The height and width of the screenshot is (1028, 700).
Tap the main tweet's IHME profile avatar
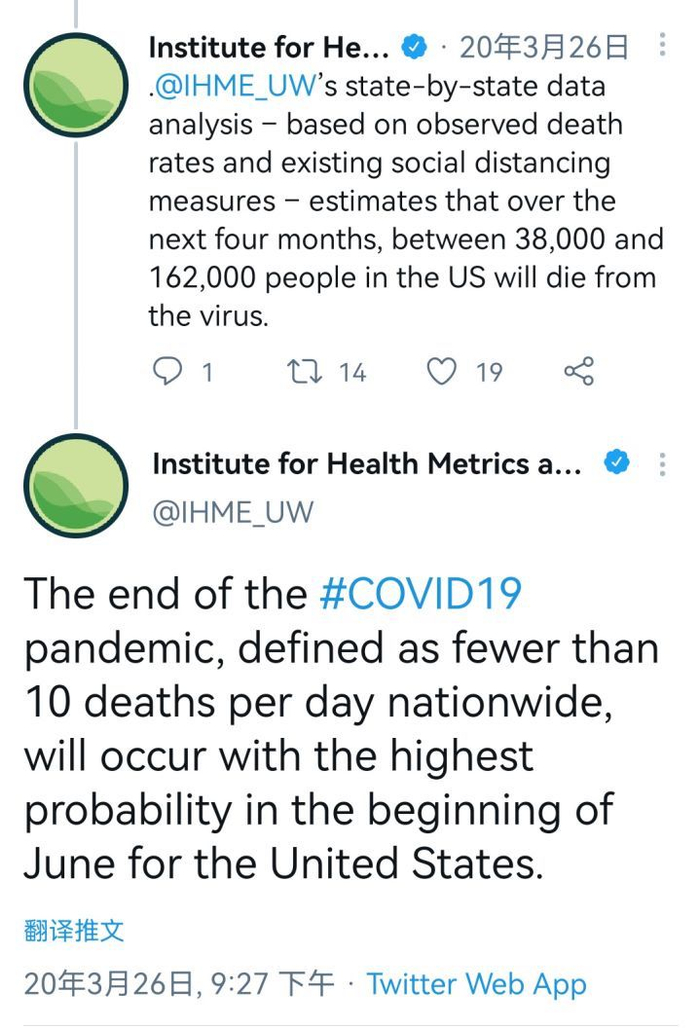(x=75, y=487)
